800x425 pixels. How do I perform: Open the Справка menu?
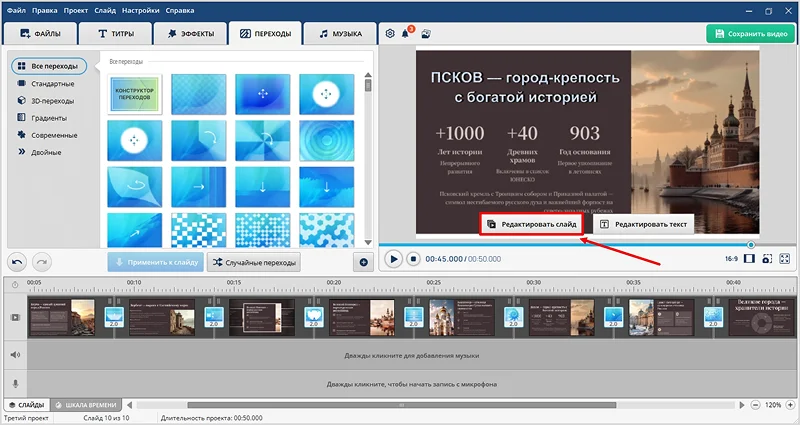tap(180, 10)
